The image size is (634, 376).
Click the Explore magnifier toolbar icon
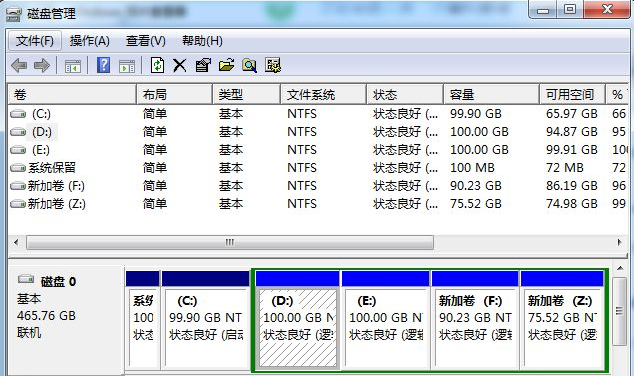[249, 65]
